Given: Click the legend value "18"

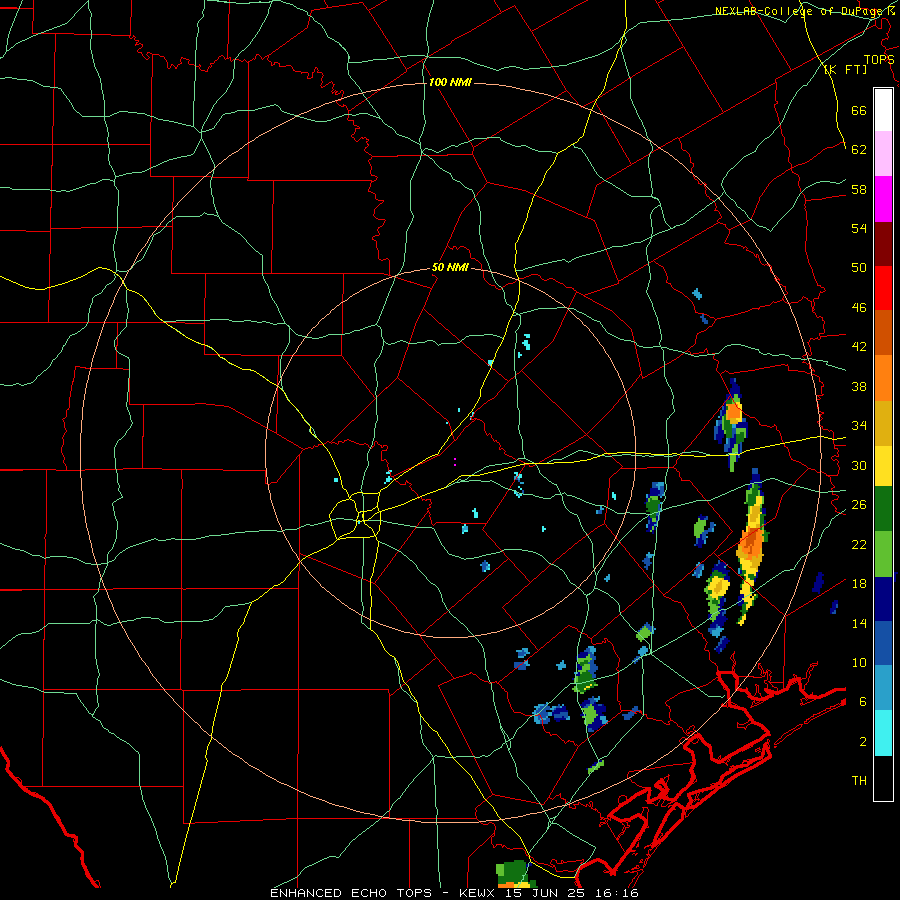Looking at the screenshot, I should point(859,584).
